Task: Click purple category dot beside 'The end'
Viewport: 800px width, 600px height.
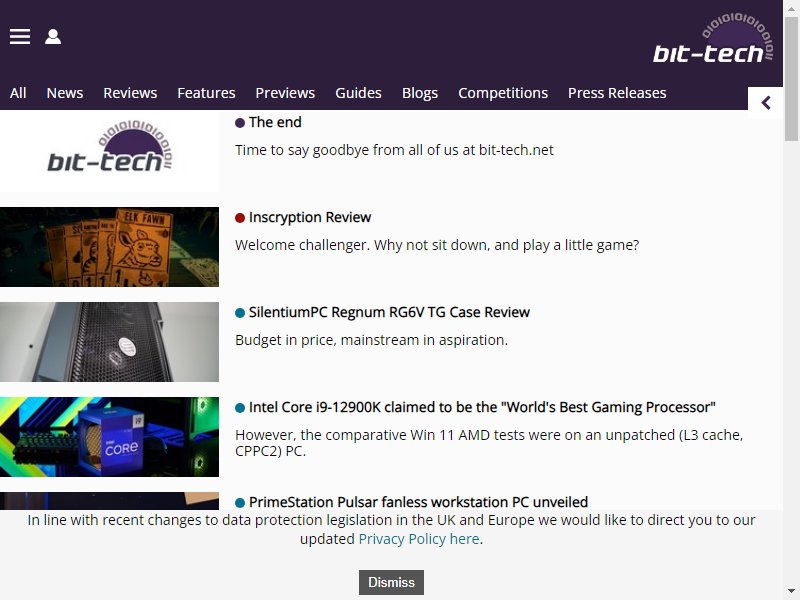Action: pyautogui.click(x=240, y=123)
